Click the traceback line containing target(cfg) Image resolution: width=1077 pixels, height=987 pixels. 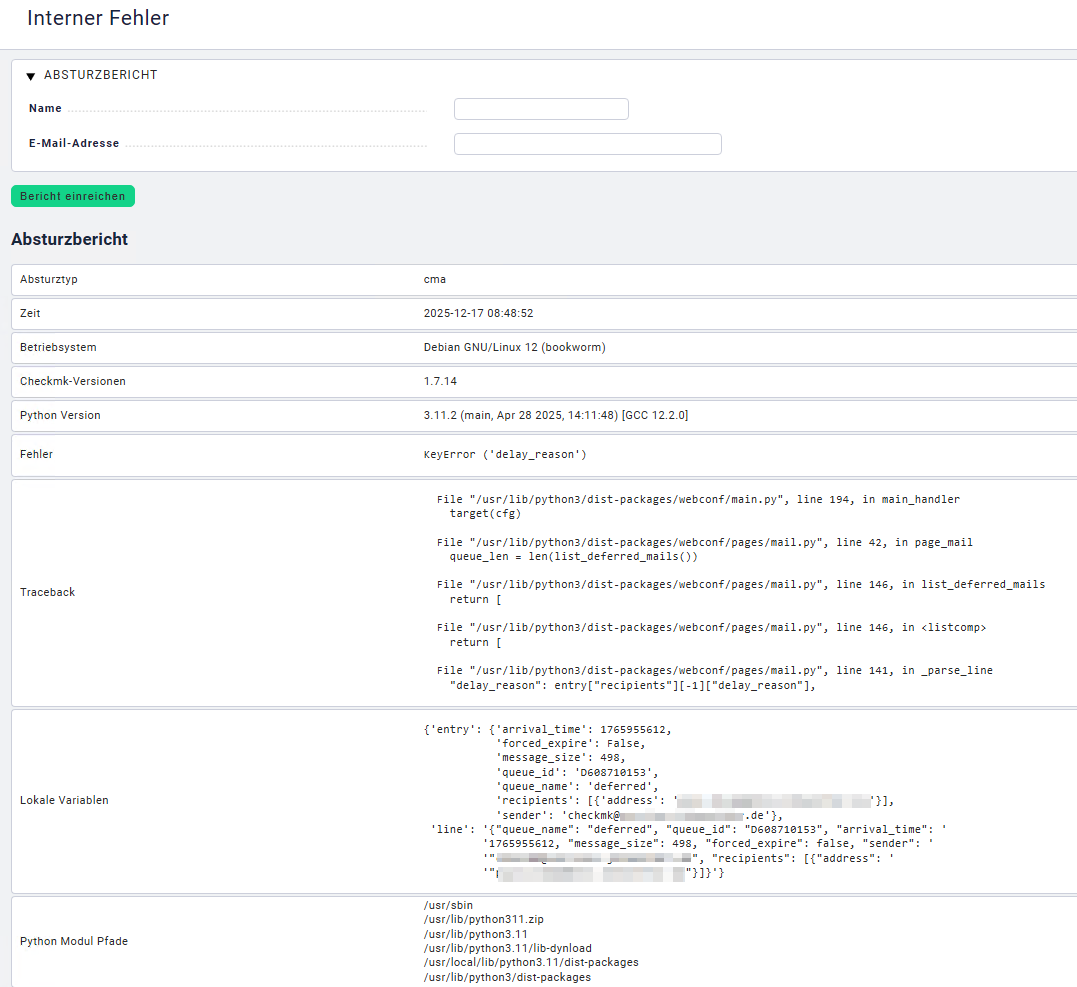point(485,513)
